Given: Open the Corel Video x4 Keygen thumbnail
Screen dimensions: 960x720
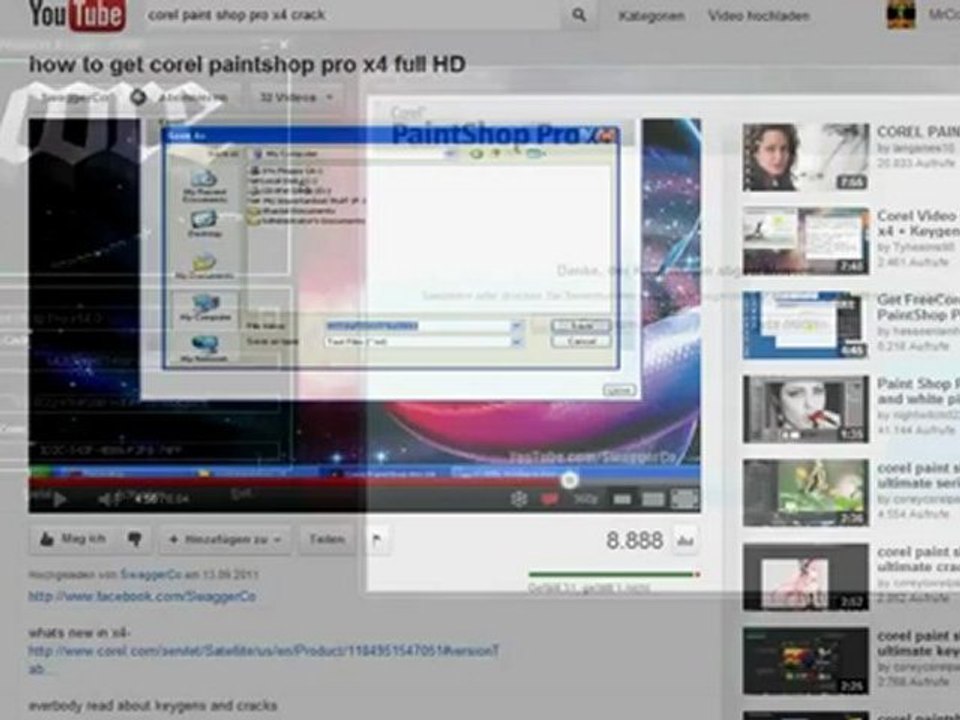Looking at the screenshot, I should (x=806, y=241).
